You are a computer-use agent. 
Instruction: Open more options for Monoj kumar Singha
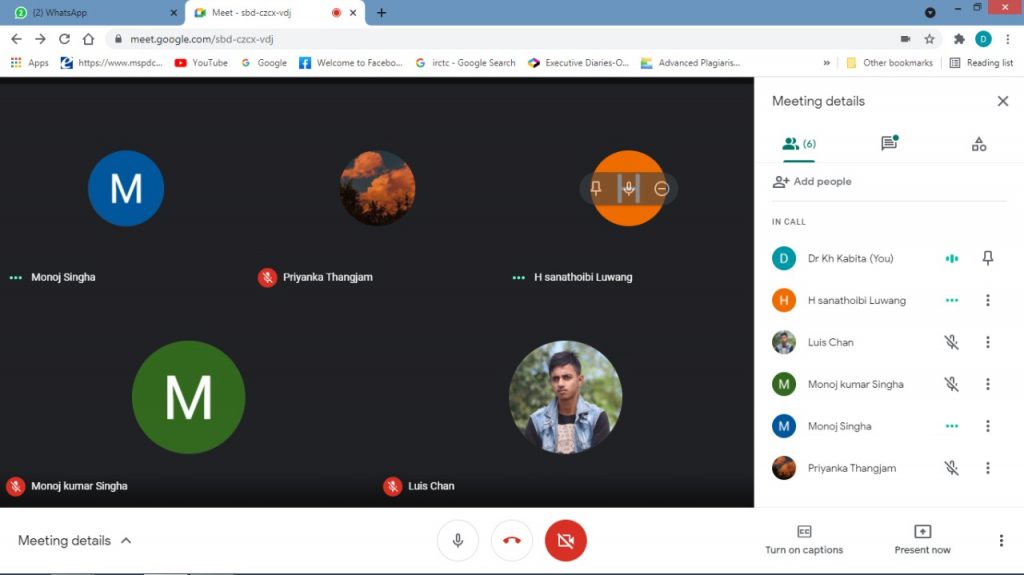point(987,384)
